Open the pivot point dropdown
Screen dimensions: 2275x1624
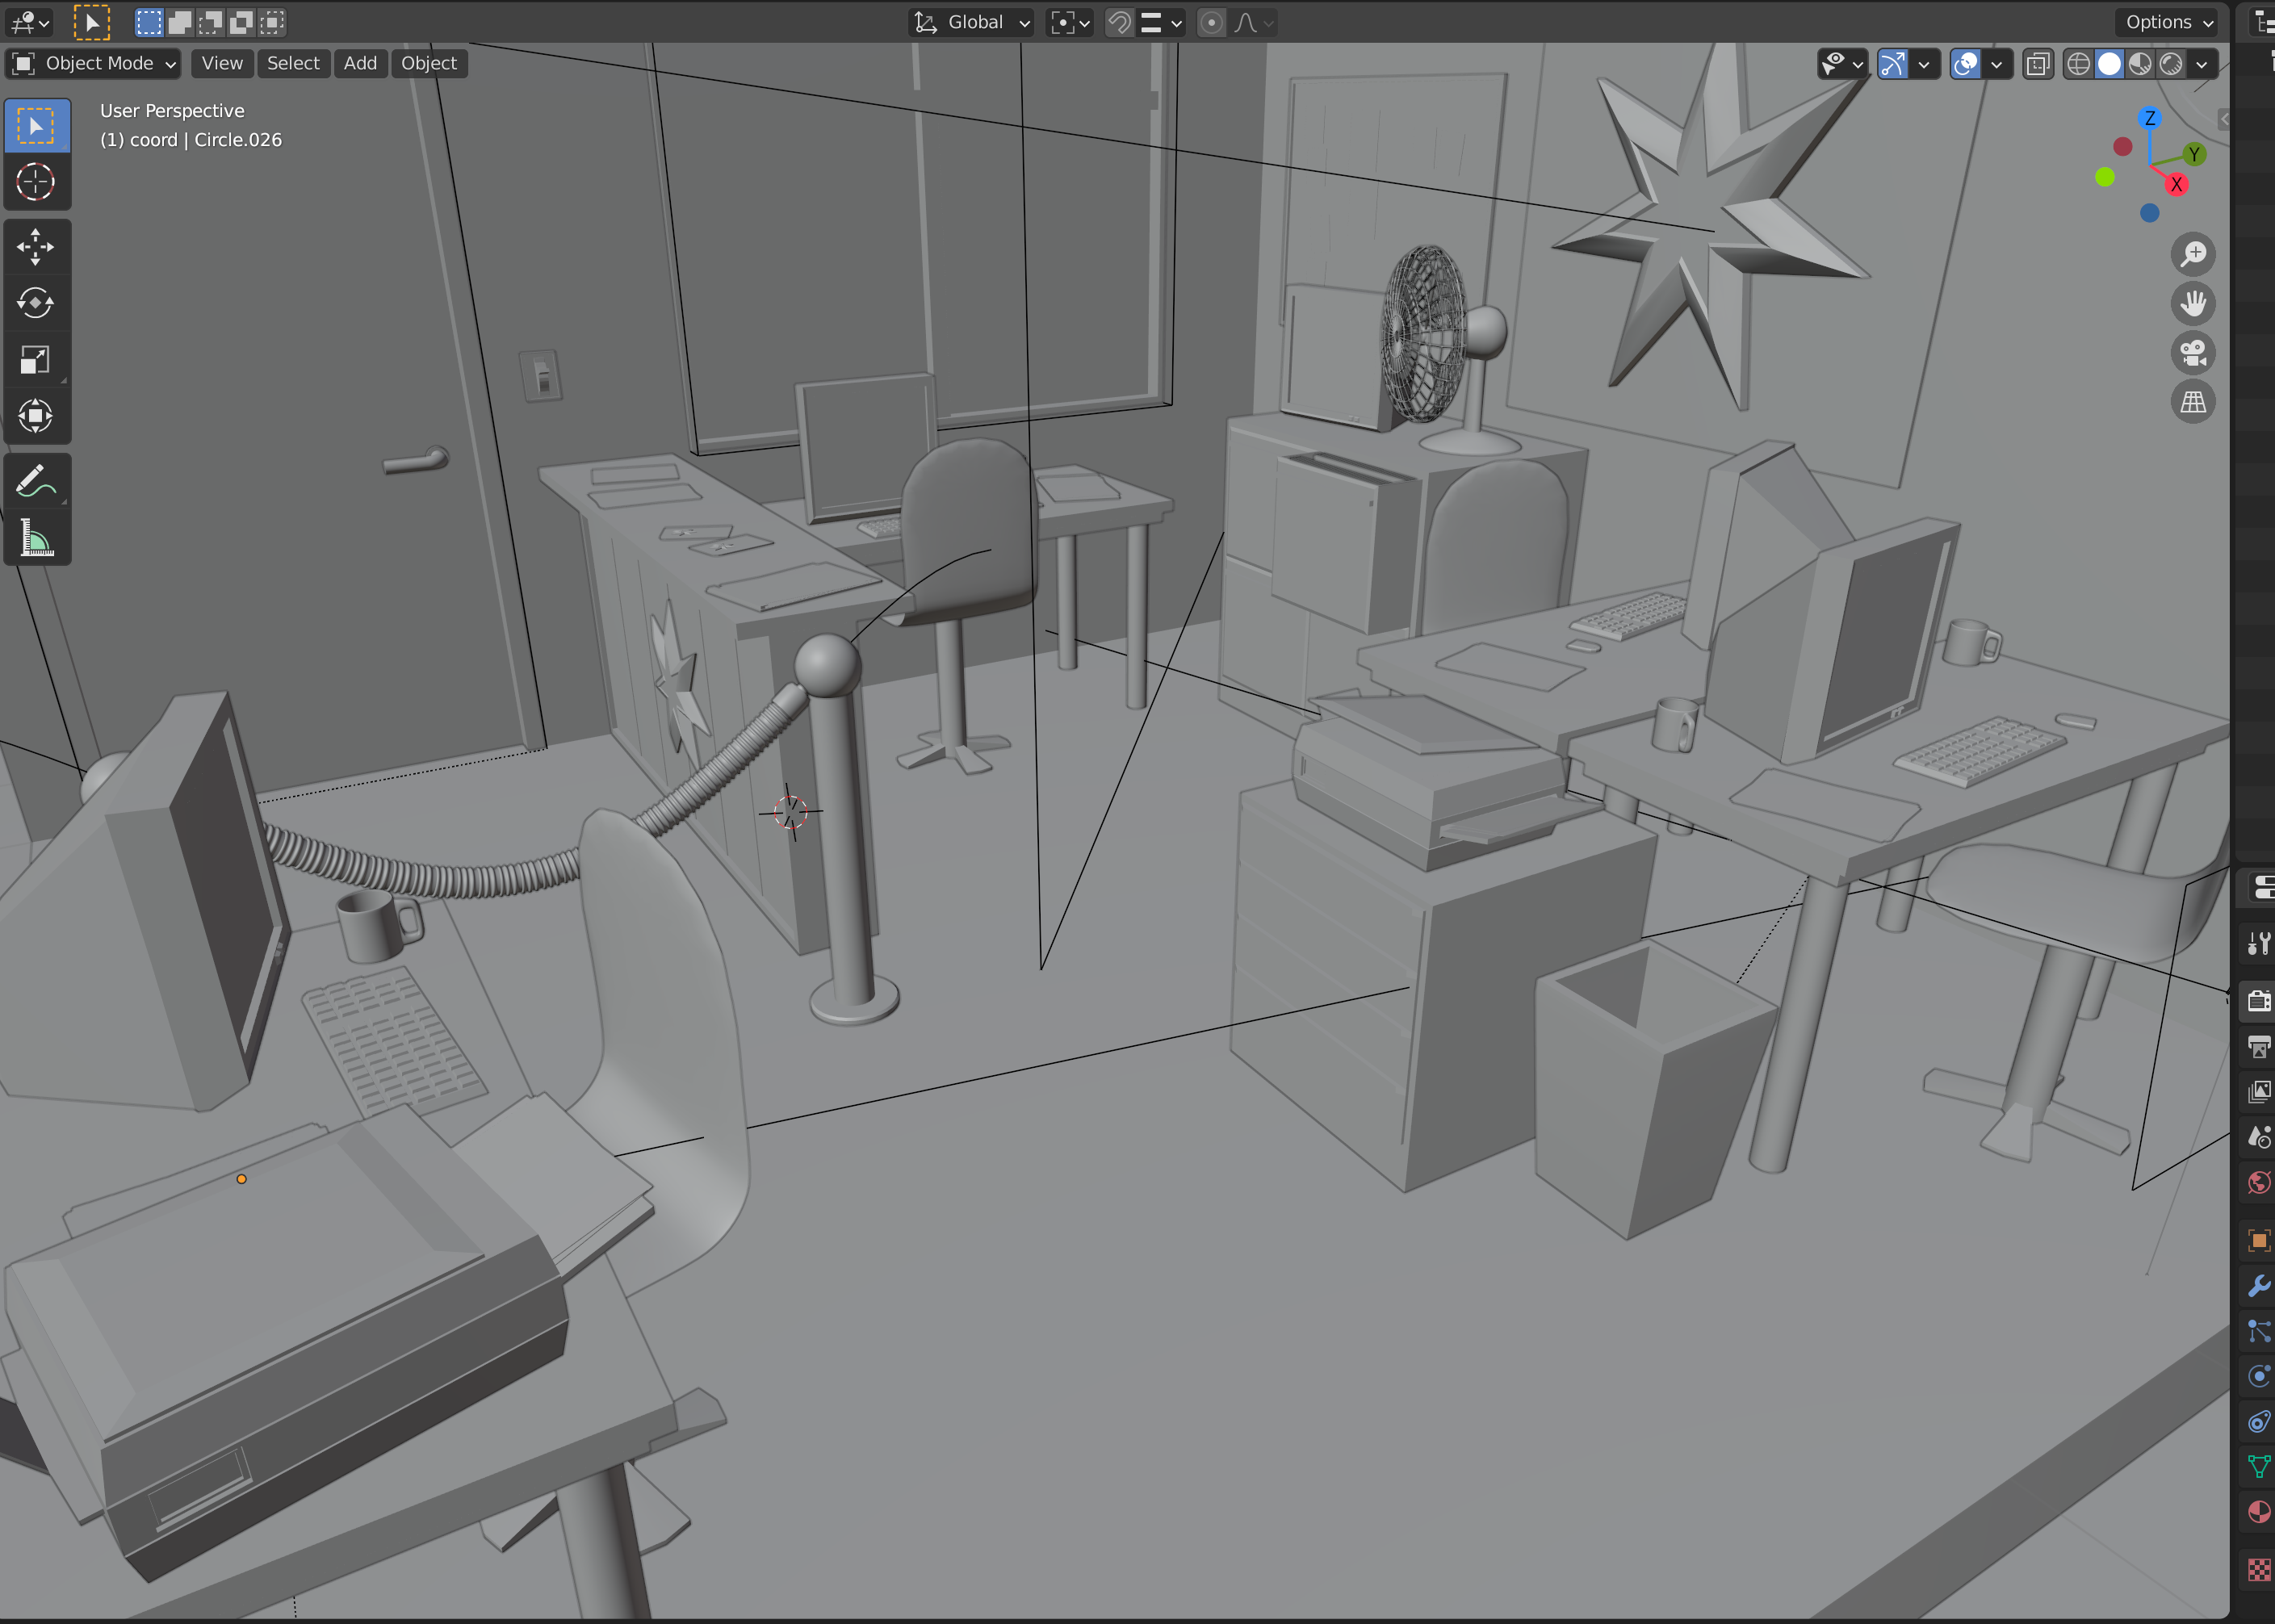tap(1069, 22)
